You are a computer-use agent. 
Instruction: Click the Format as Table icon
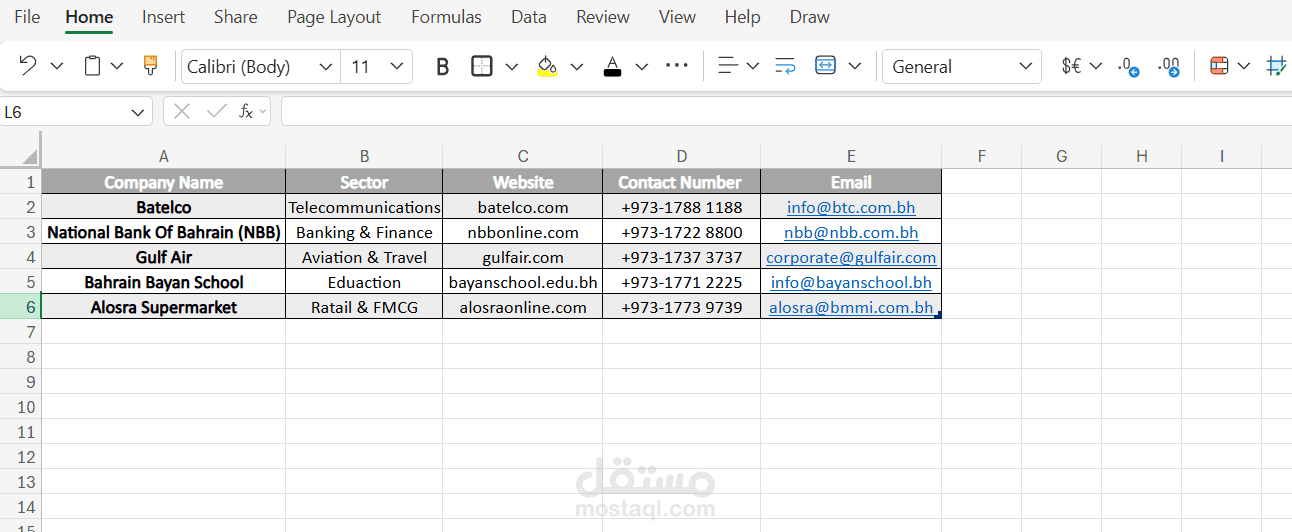click(x=1277, y=66)
